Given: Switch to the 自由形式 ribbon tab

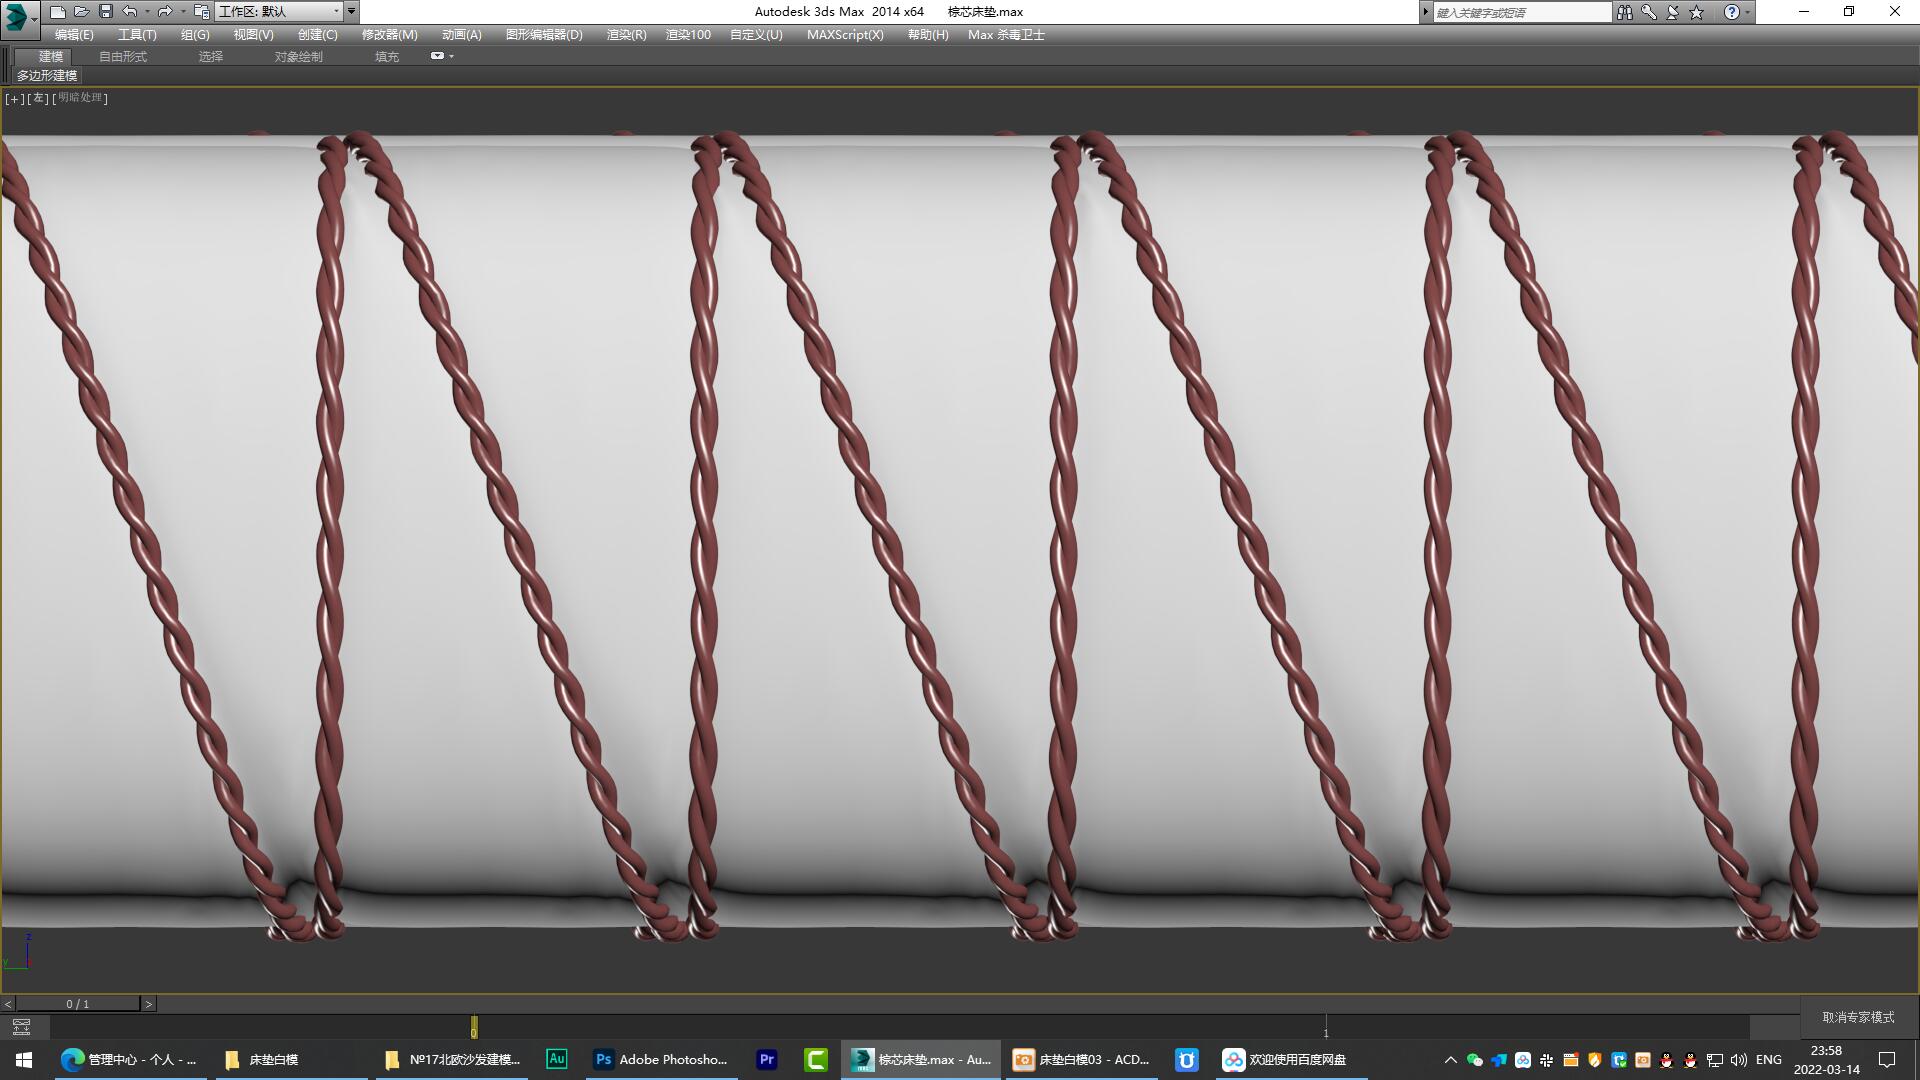Looking at the screenshot, I should 123,56.
